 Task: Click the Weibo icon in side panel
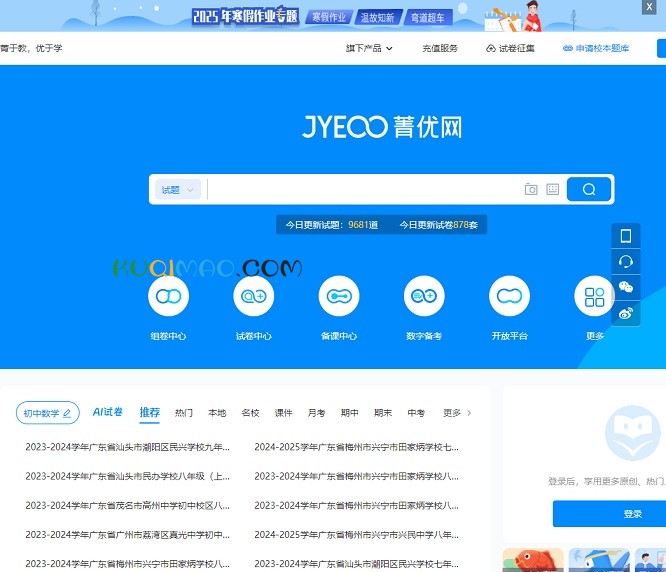pos(626,313)
